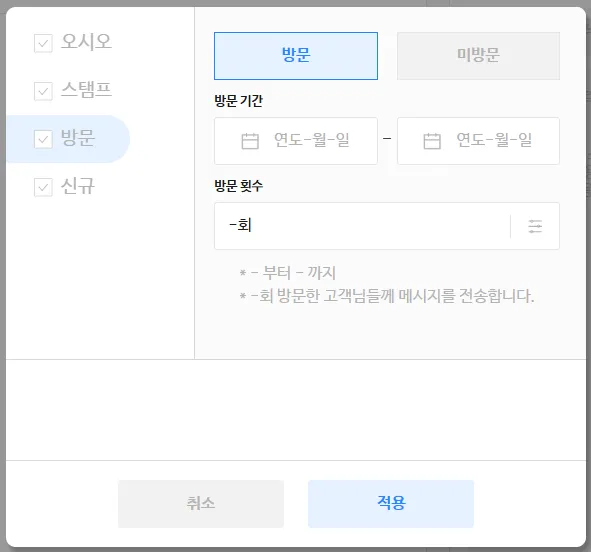Open the visit count slider settings icon
591x552 pixels.
point(535,226)
